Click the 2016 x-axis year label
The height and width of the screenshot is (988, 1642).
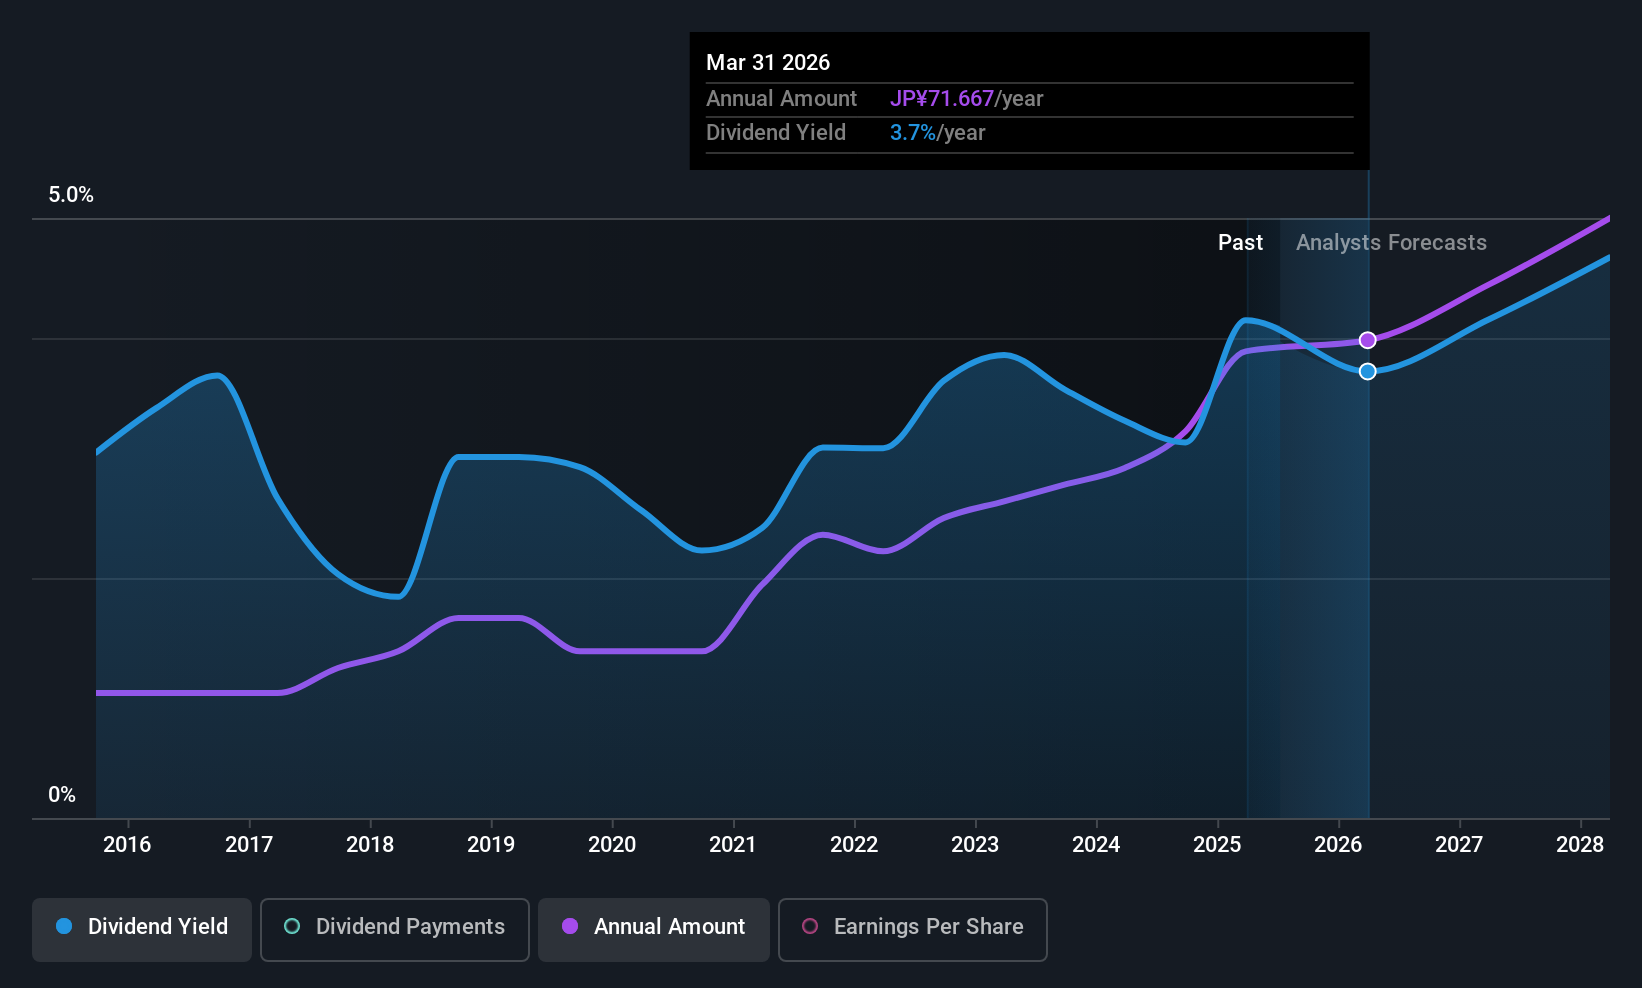127,845
